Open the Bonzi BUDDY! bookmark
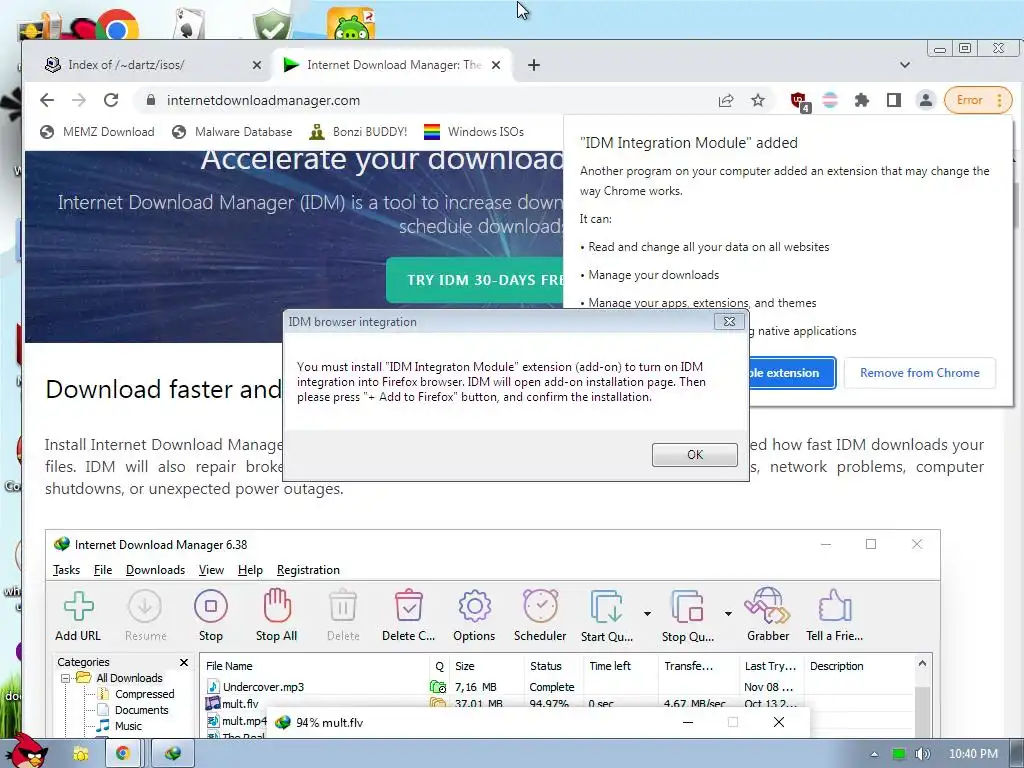The height and width of the screenshot is (768, 1024). (359, 132)
